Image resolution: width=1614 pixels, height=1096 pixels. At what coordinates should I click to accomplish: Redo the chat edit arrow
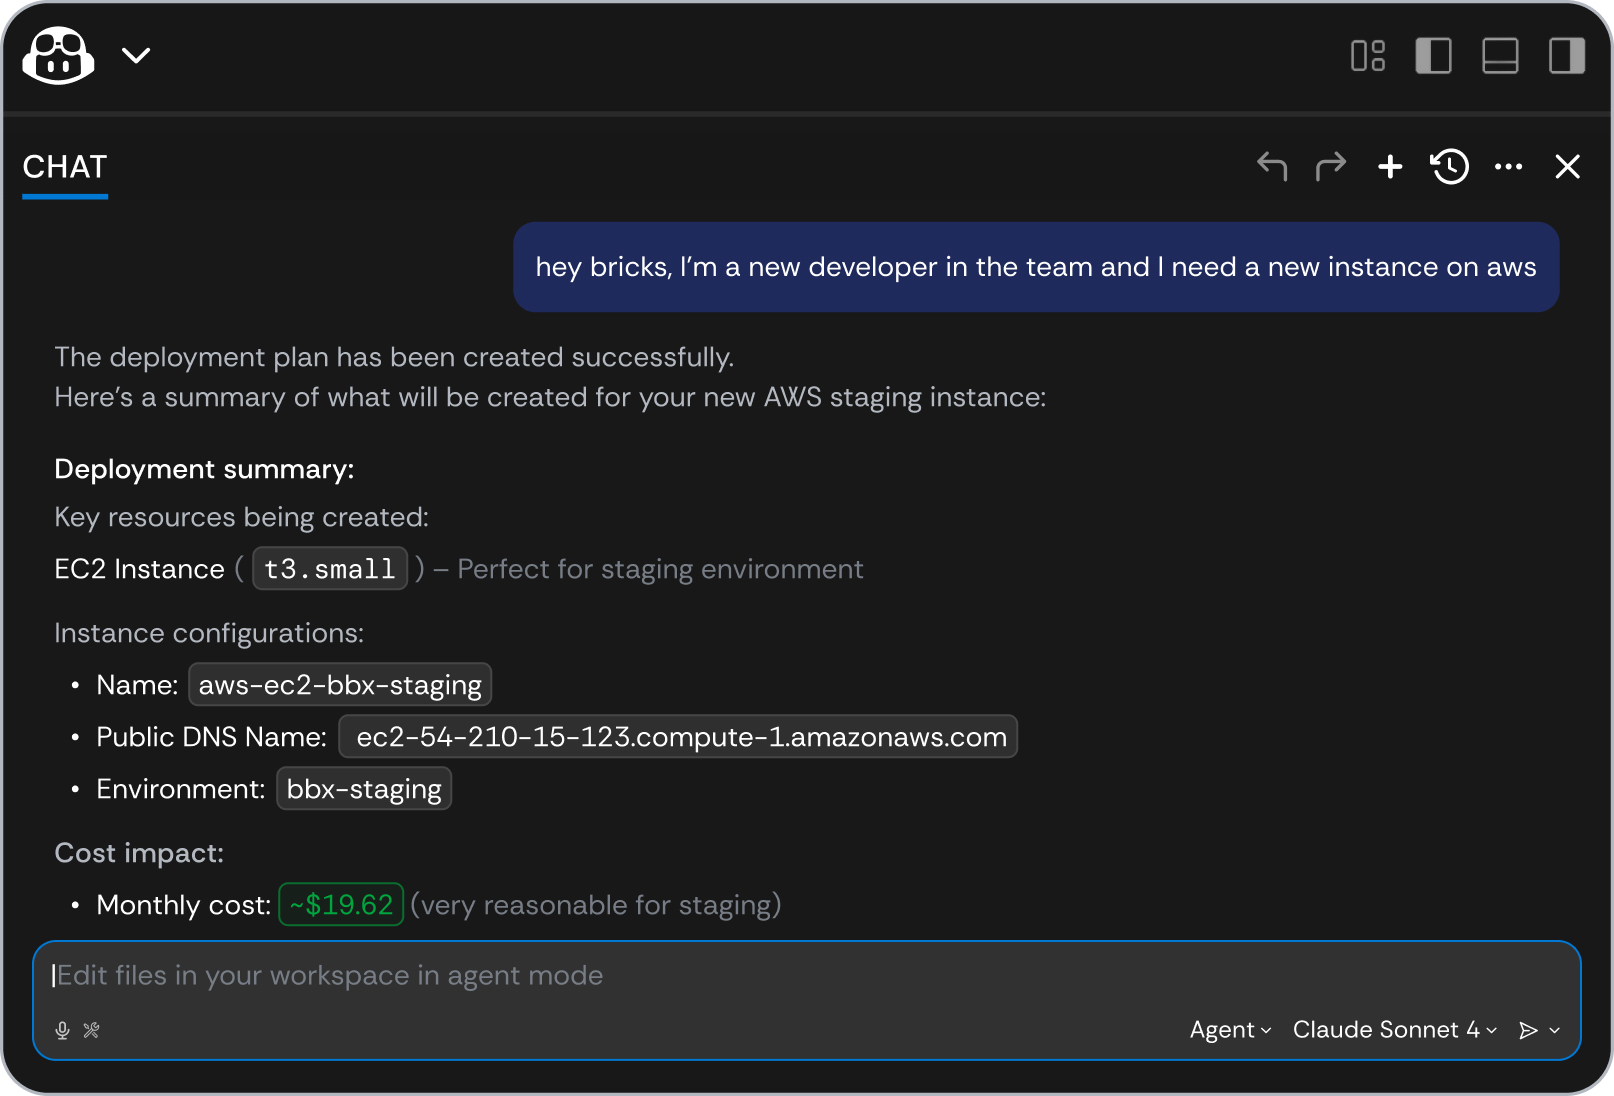(x=1331, y=166)
